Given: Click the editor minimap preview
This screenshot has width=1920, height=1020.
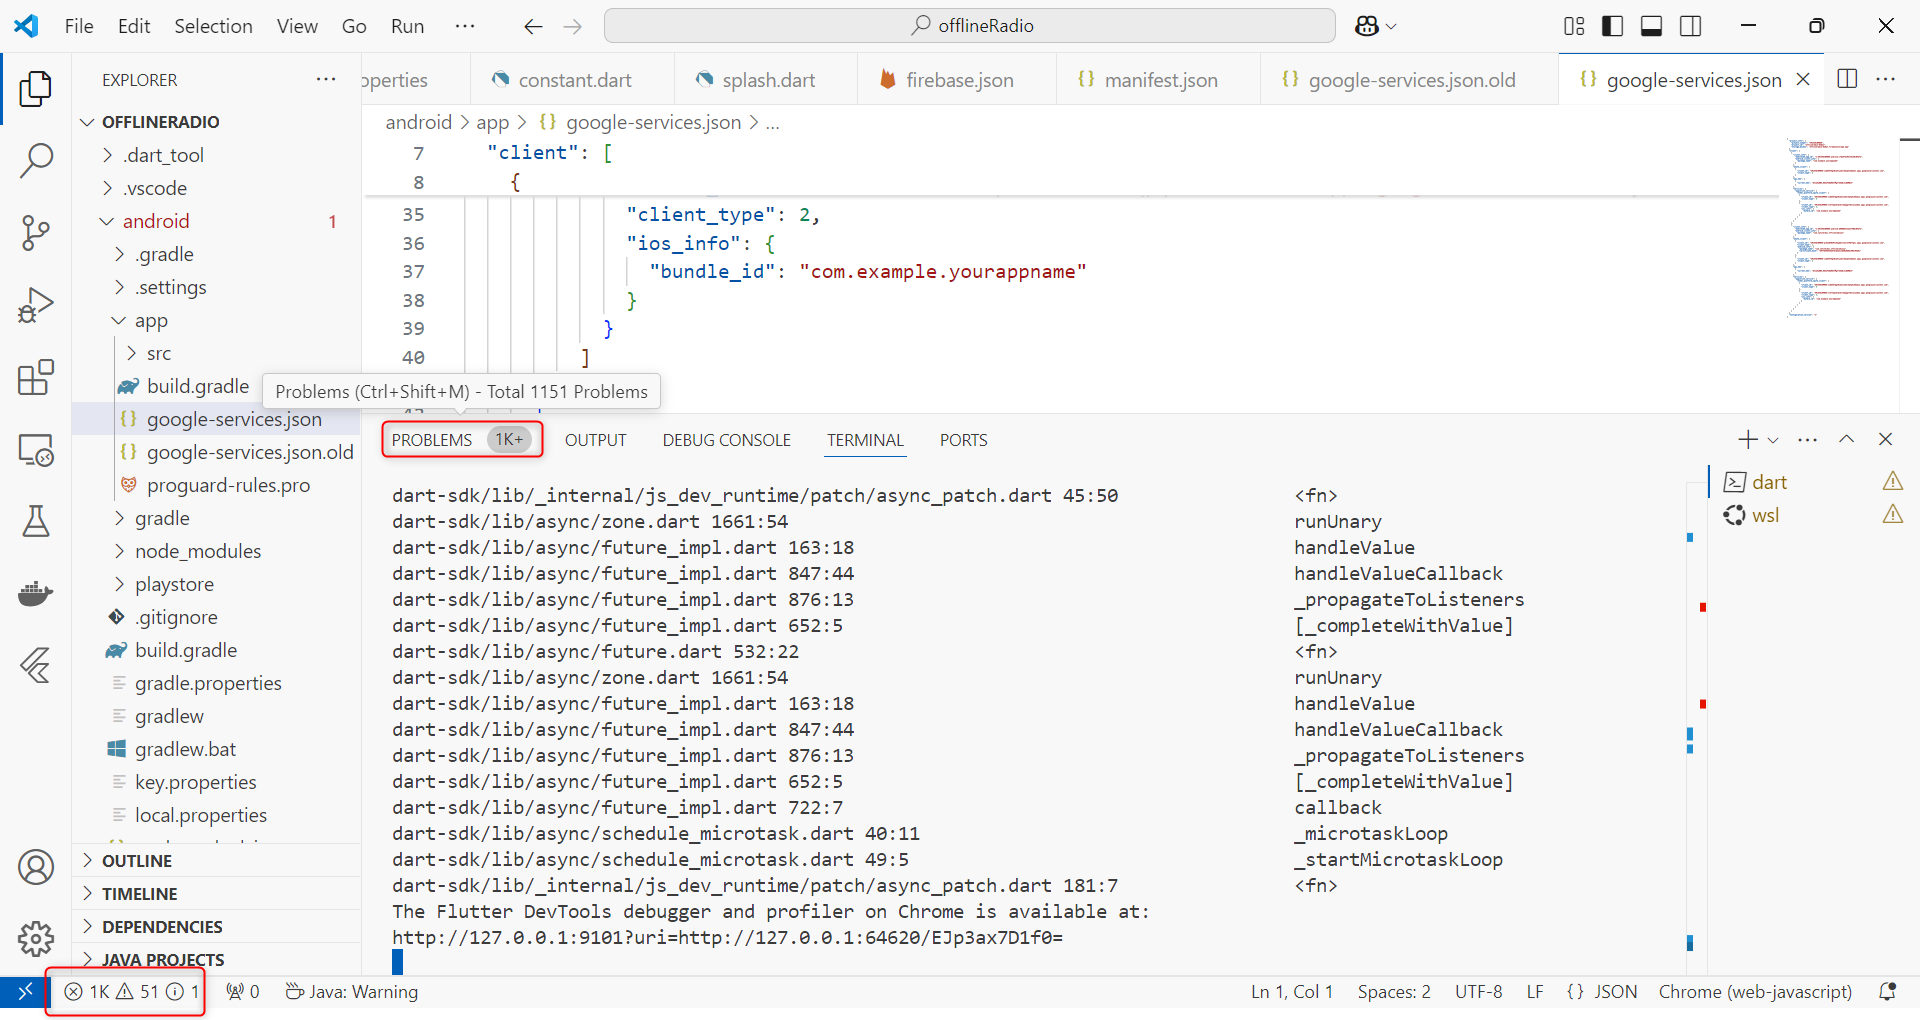Looking at the screenshot, I should coord(1838,228).
